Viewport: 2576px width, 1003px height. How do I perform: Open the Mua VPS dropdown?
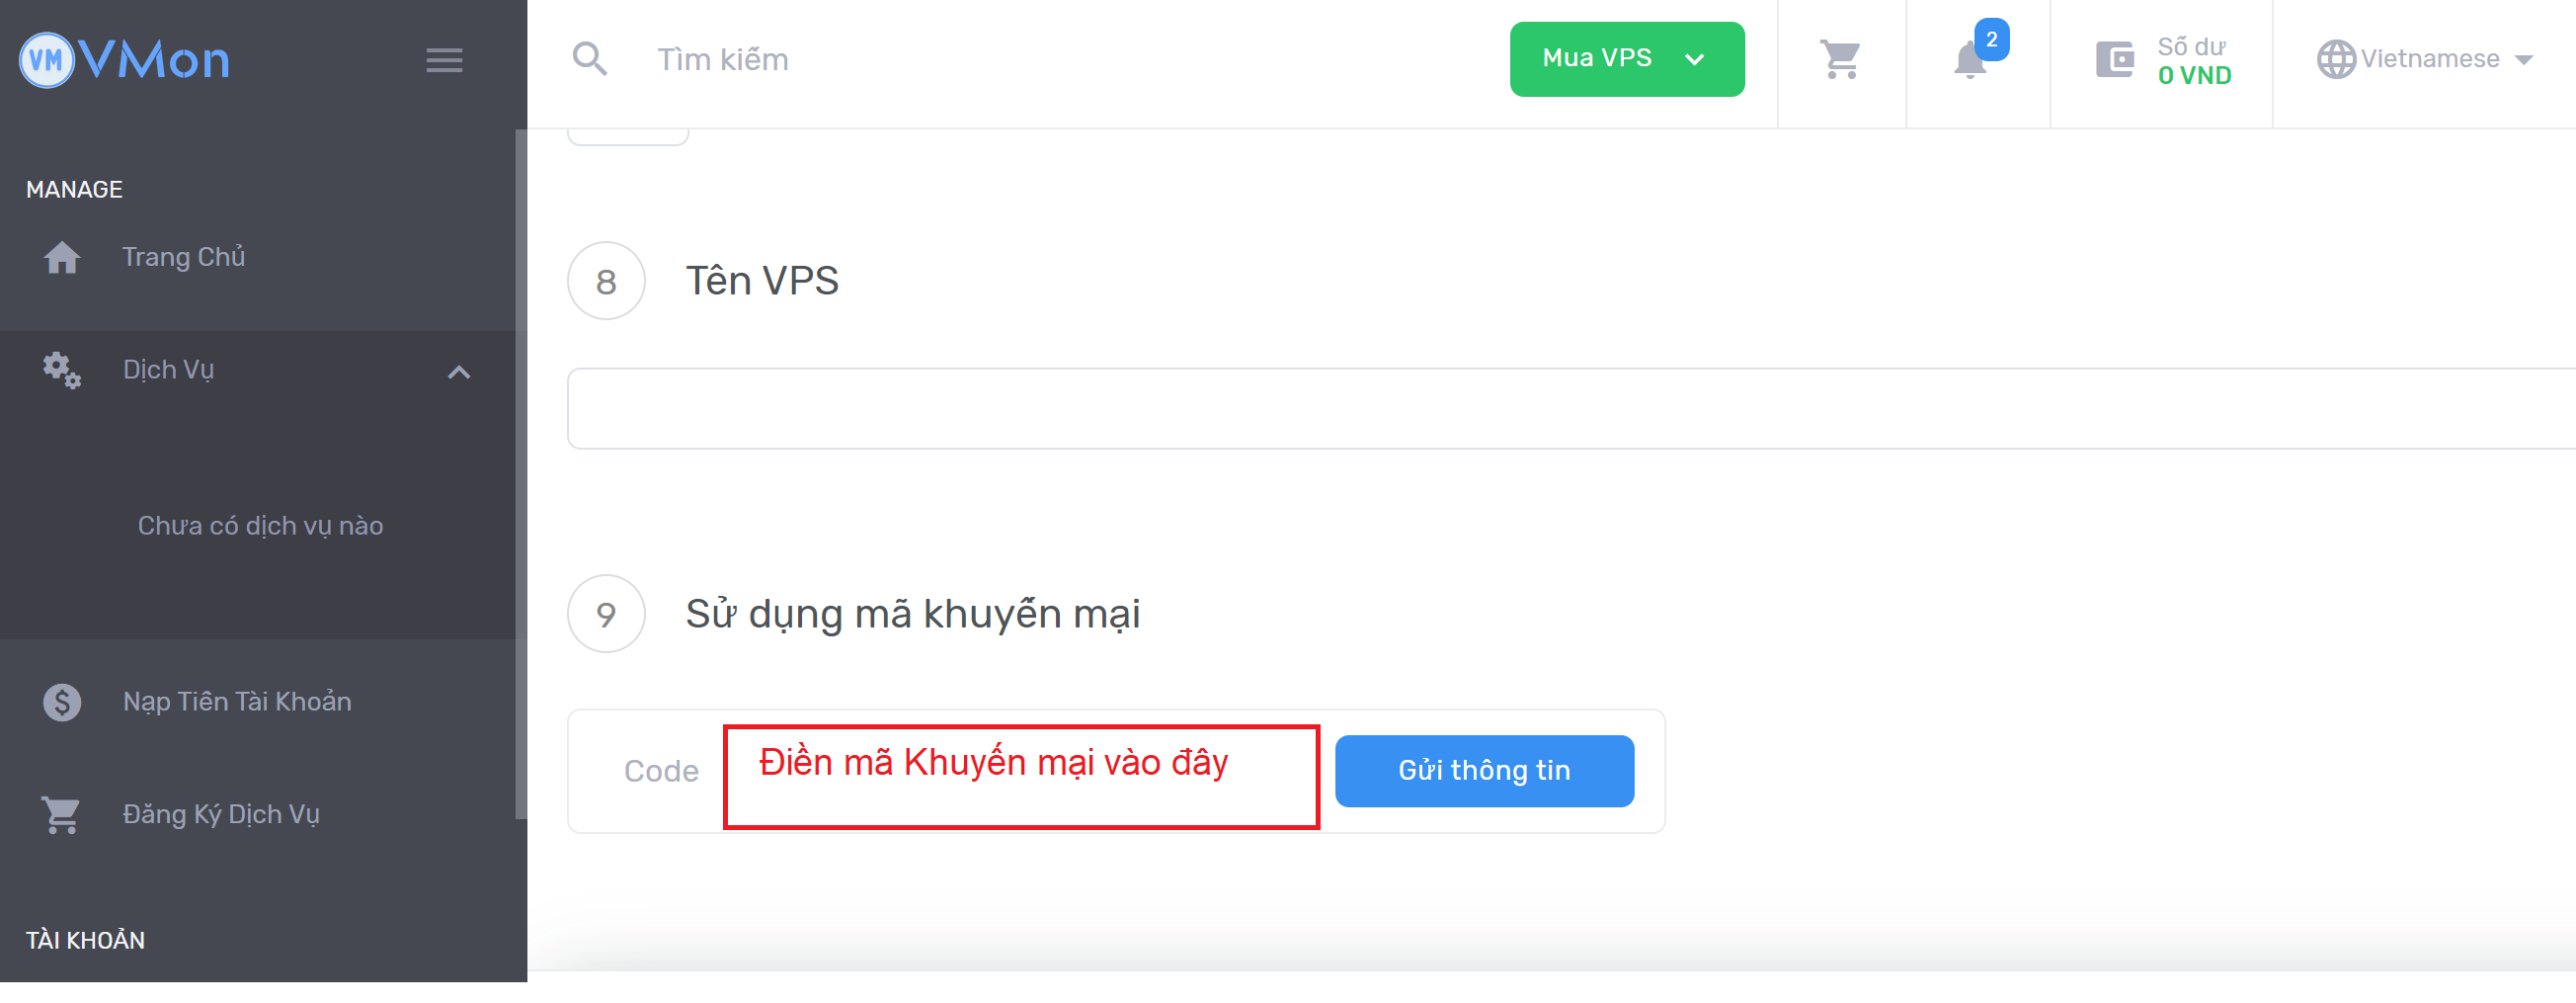point(1626,58)
